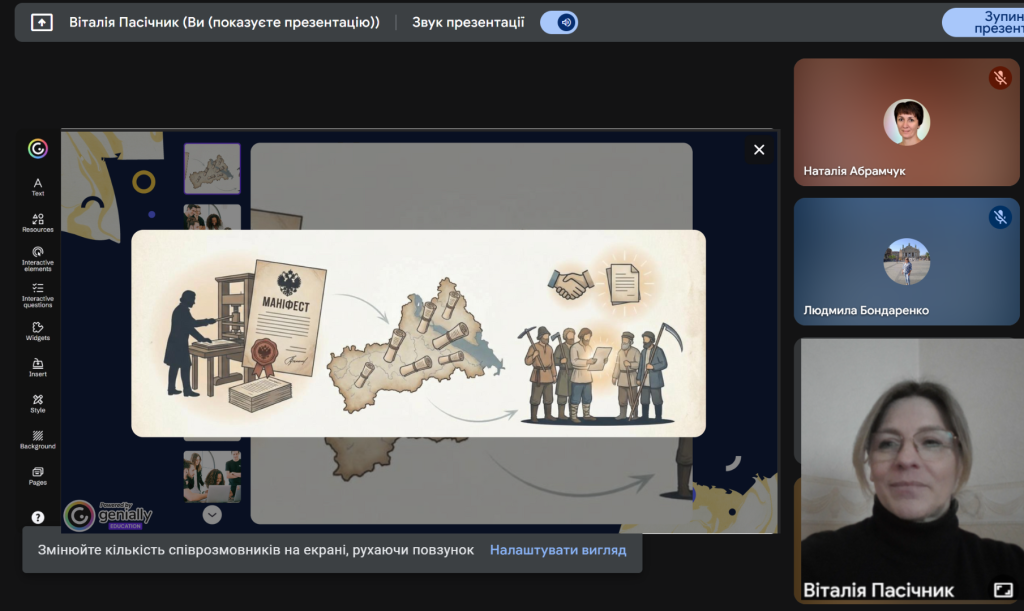This screenshot has width=1024, height=611.
Task: Click the help question mark icon
Action: pos(38,517)
